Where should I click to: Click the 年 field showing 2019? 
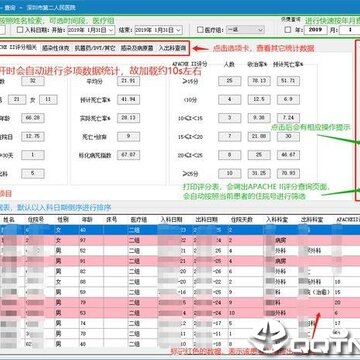(x=315, y=30)
